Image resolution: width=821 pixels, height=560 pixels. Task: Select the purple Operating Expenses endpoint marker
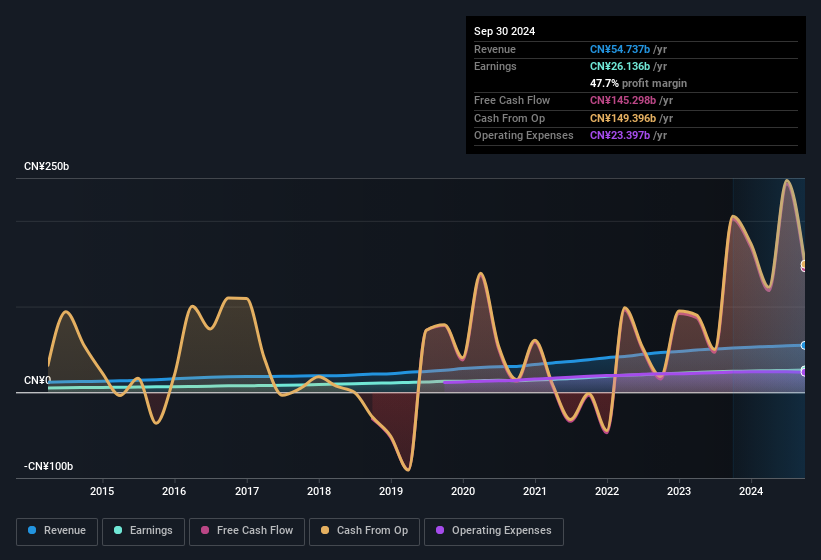(x=804, y=373)
